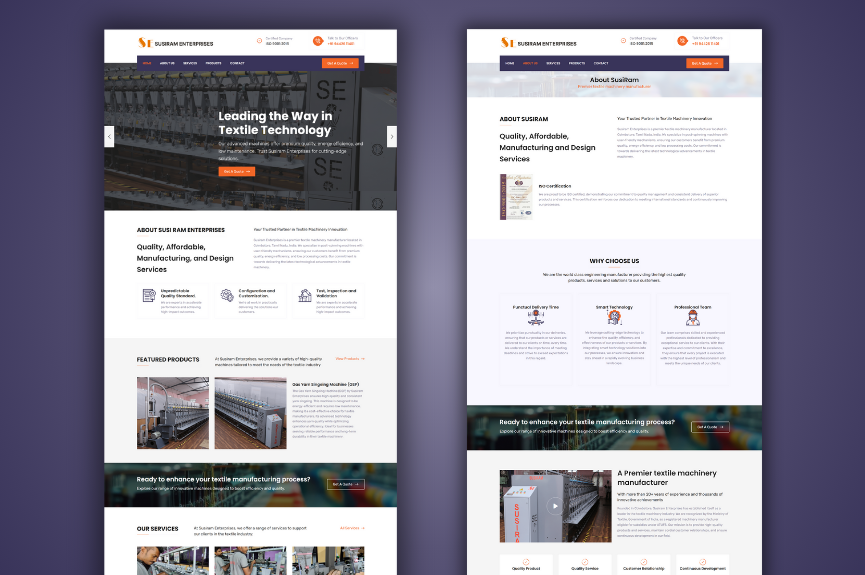Click the certified company badge icon on the About page

[623, 41]
